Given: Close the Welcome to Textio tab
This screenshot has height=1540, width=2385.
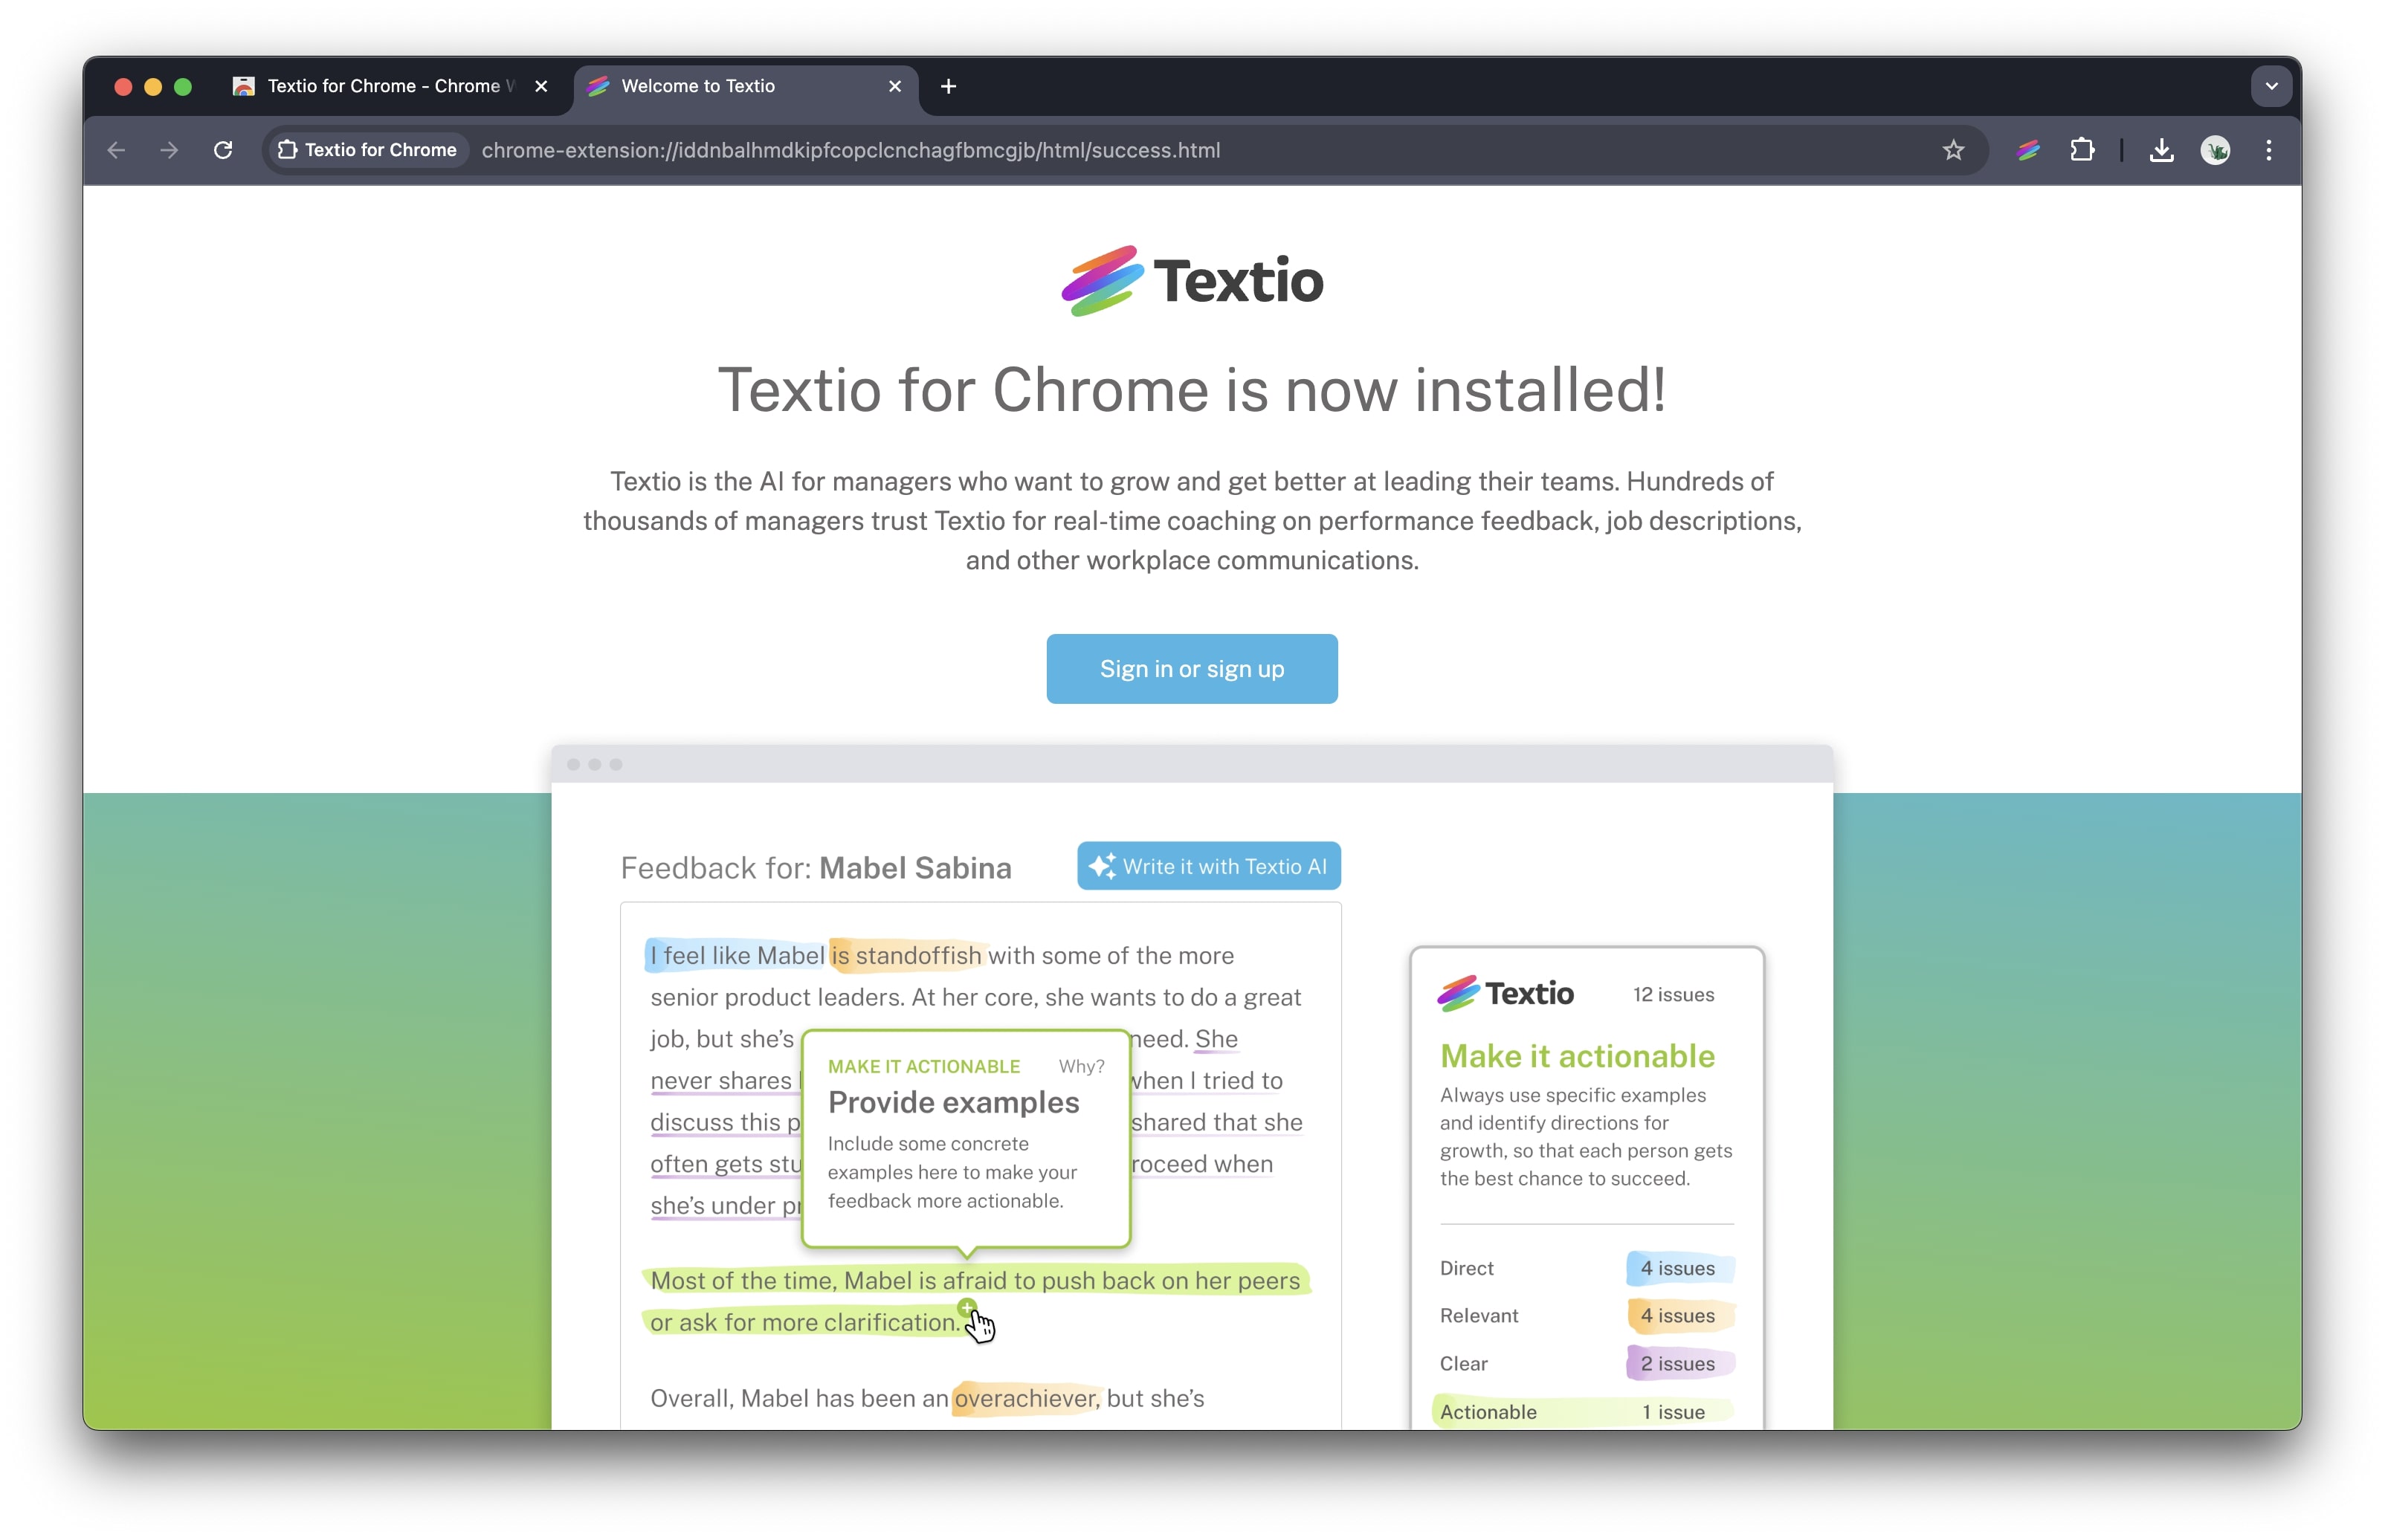Looking at the screenshot, I should (895, 86).
